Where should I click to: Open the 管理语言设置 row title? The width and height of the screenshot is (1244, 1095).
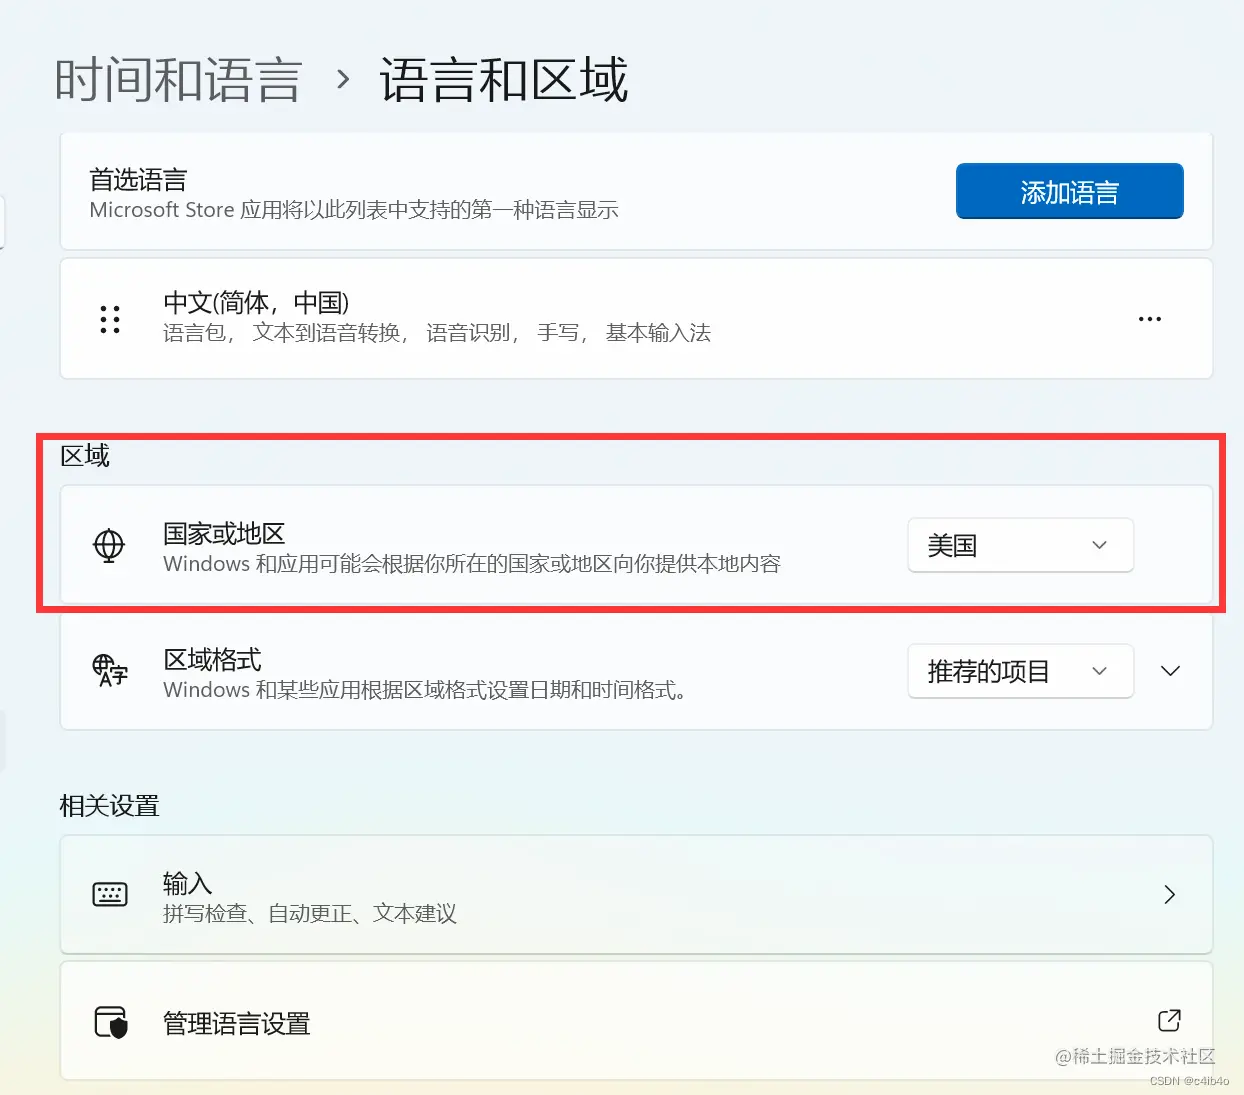tap(237, 1023)
